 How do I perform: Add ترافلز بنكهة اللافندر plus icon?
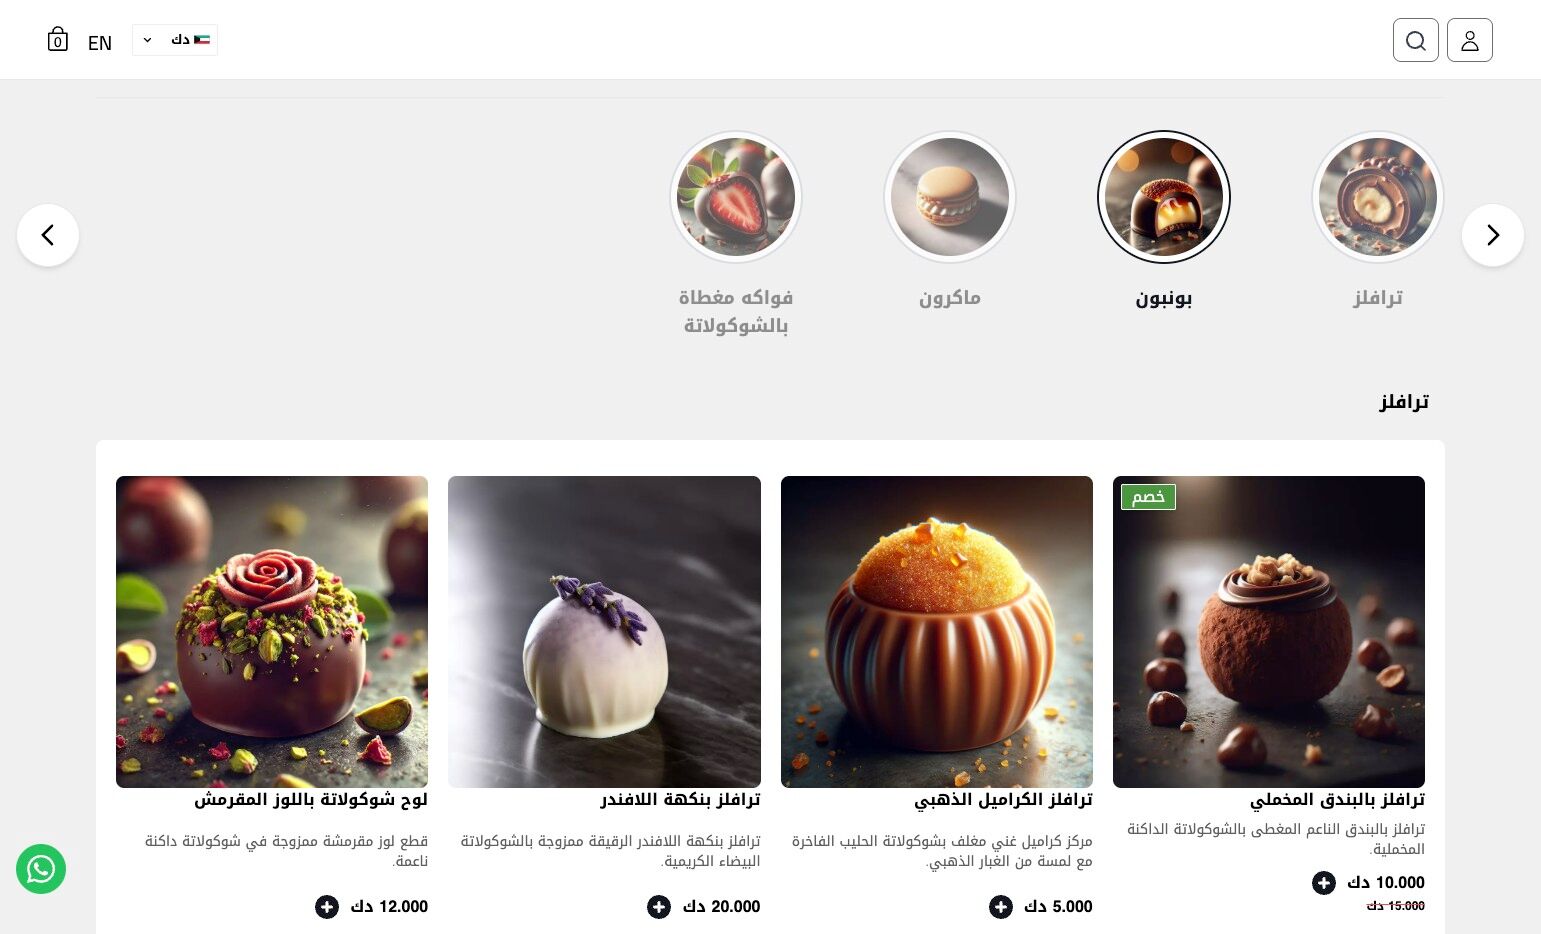point(658,907)
